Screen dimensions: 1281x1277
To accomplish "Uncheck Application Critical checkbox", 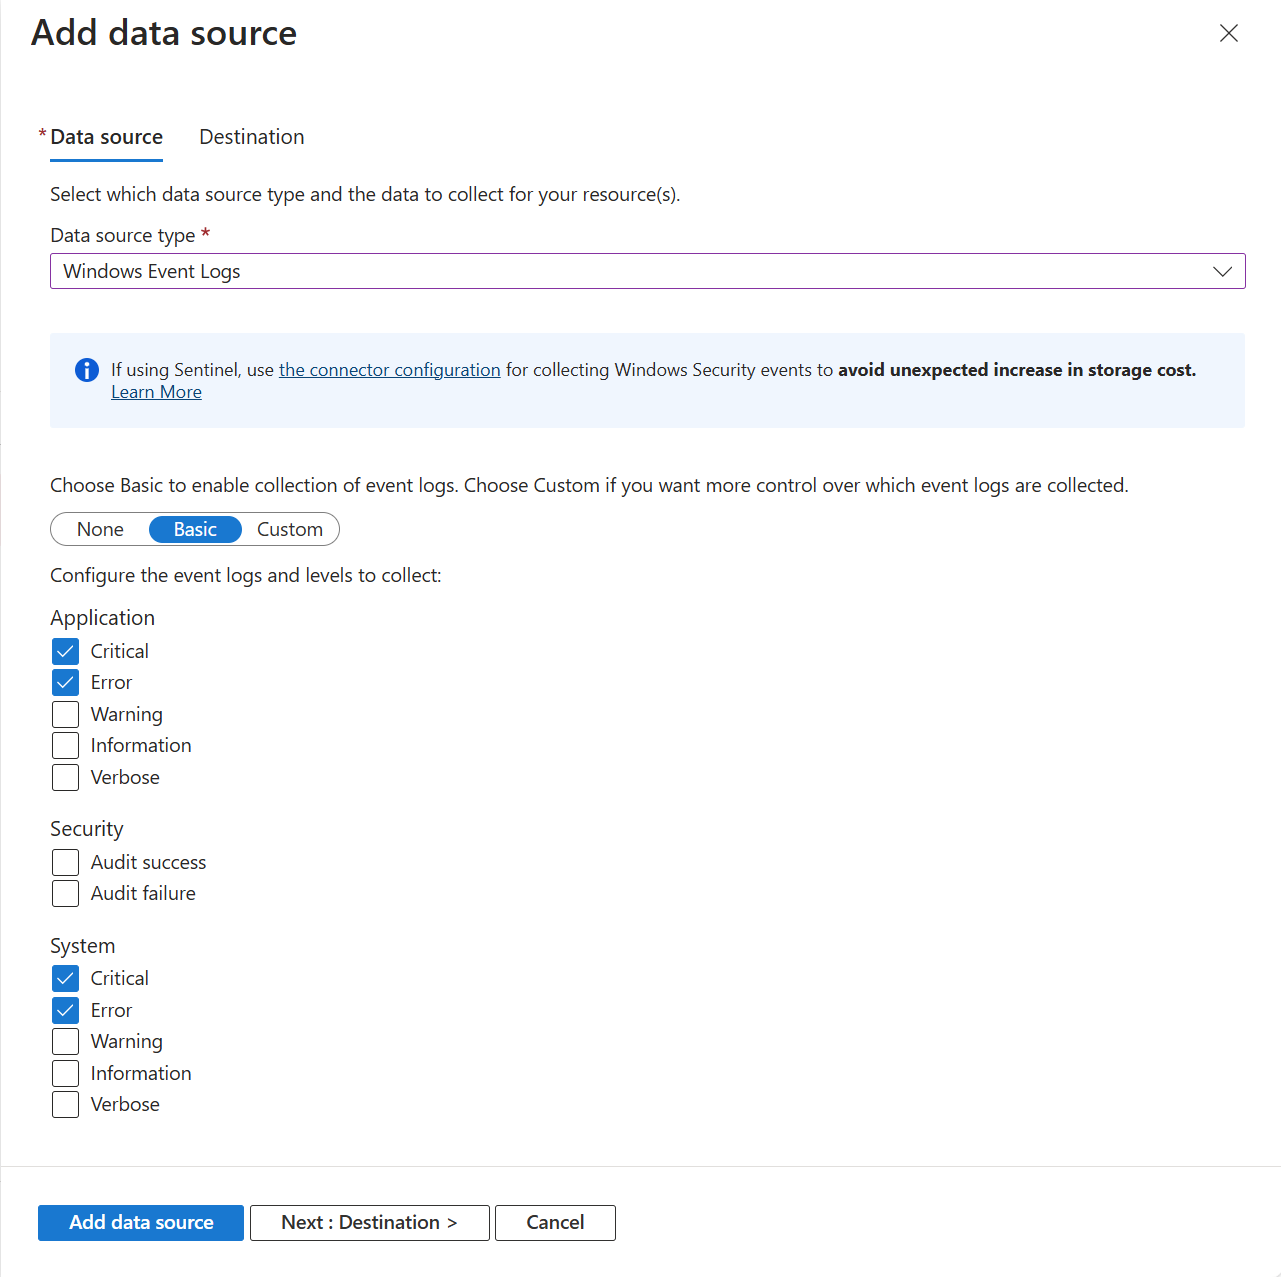I will (66, 652).
